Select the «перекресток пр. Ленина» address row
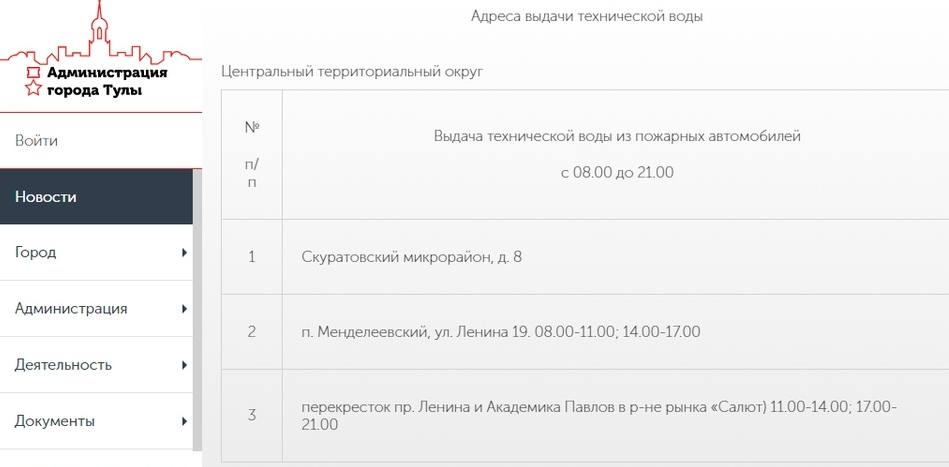Screen dimensions: 949x467 [598, 416]
